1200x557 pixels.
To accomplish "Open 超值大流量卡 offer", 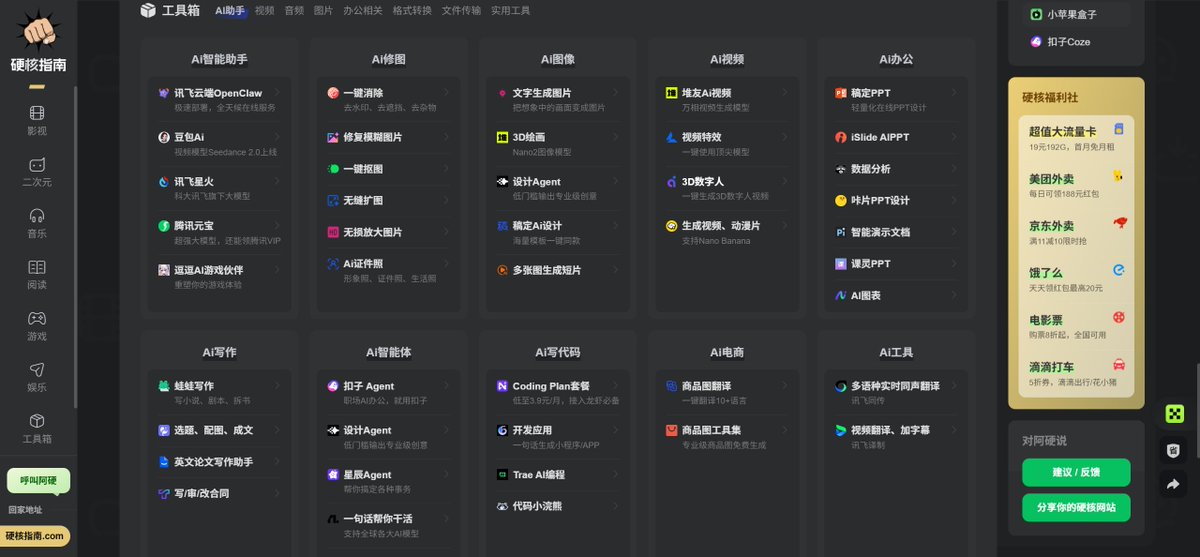I will 1076,137.
